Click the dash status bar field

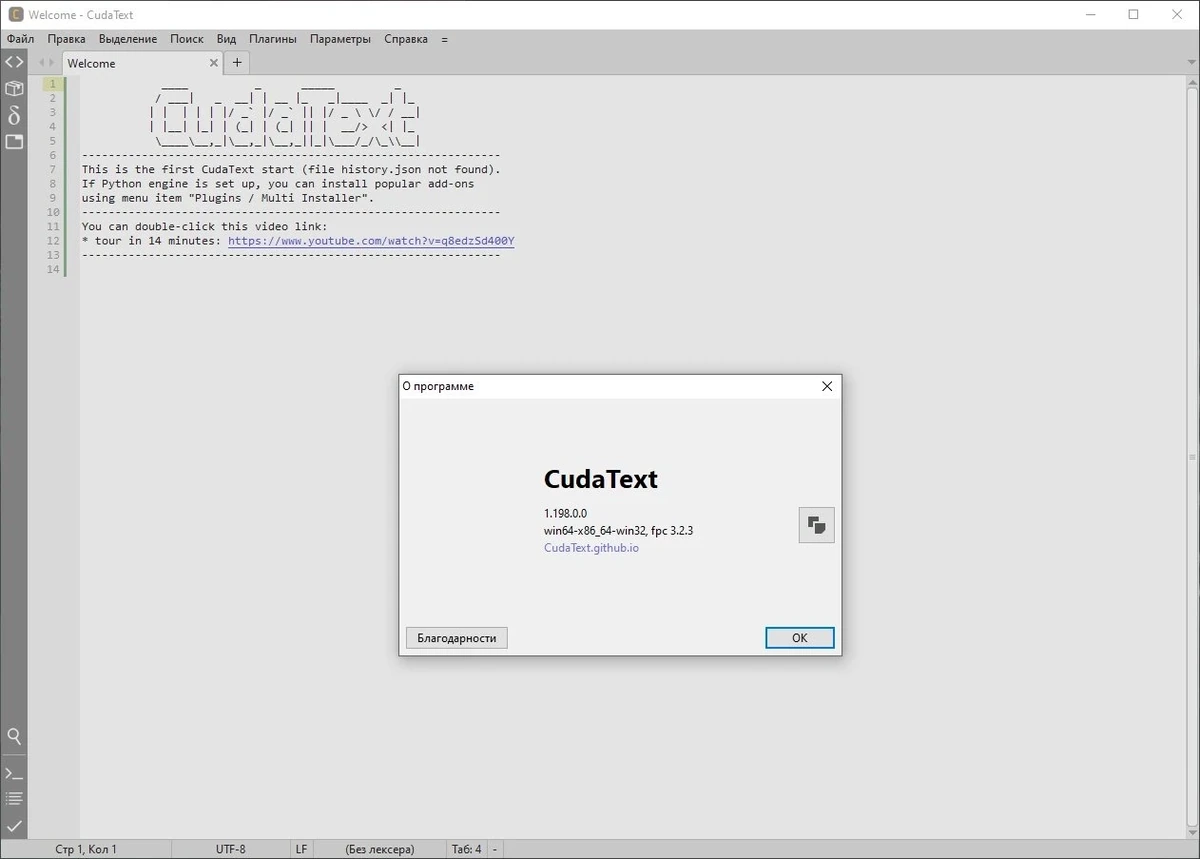tap(494, 849)
